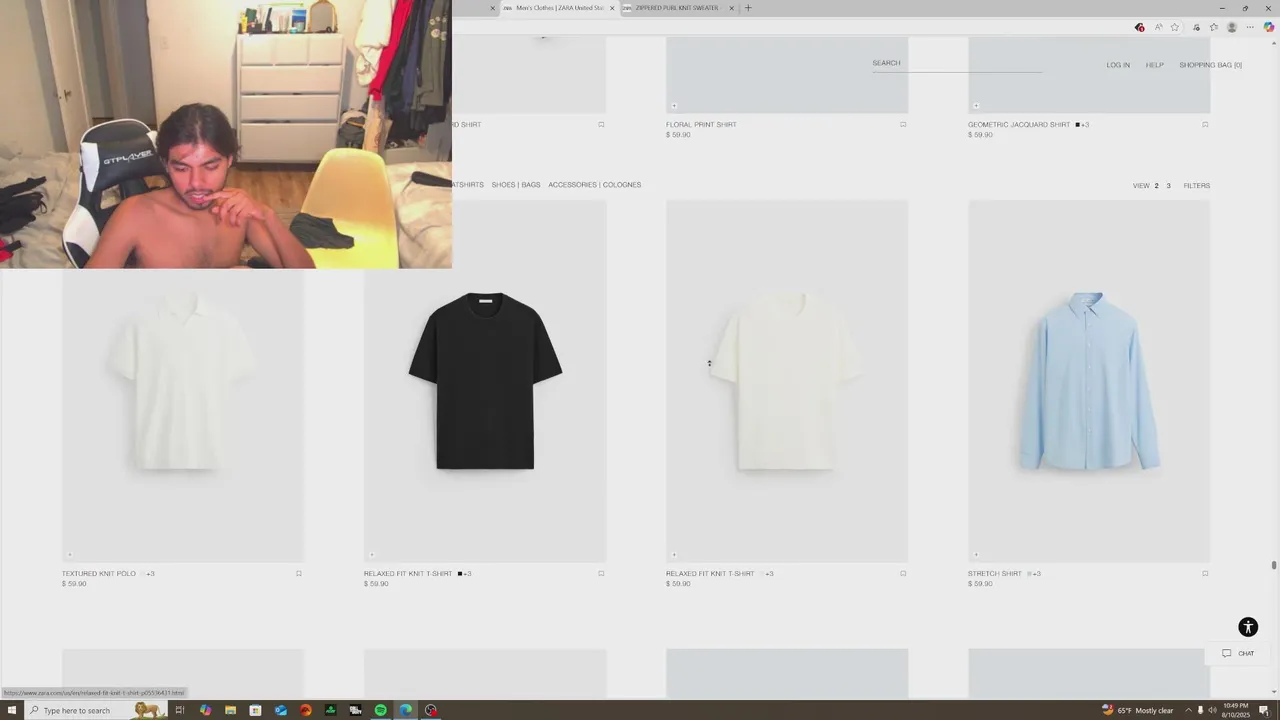Open File Explorer from taskbar

[x=230, y=710]
